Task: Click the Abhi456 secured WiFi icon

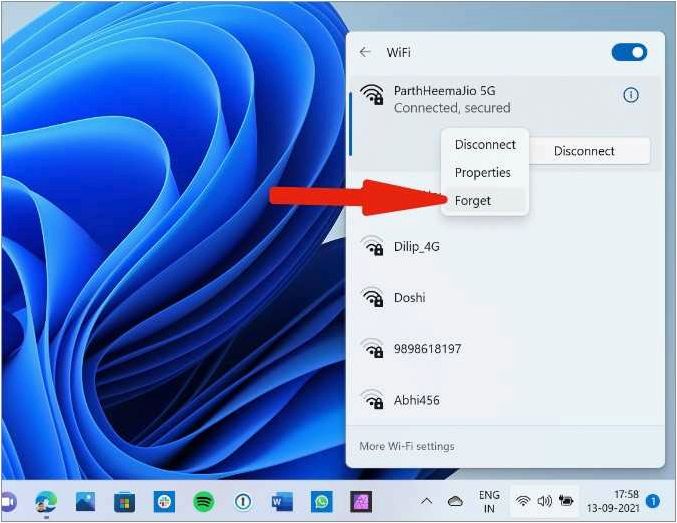Action: [x=372, y=399]
